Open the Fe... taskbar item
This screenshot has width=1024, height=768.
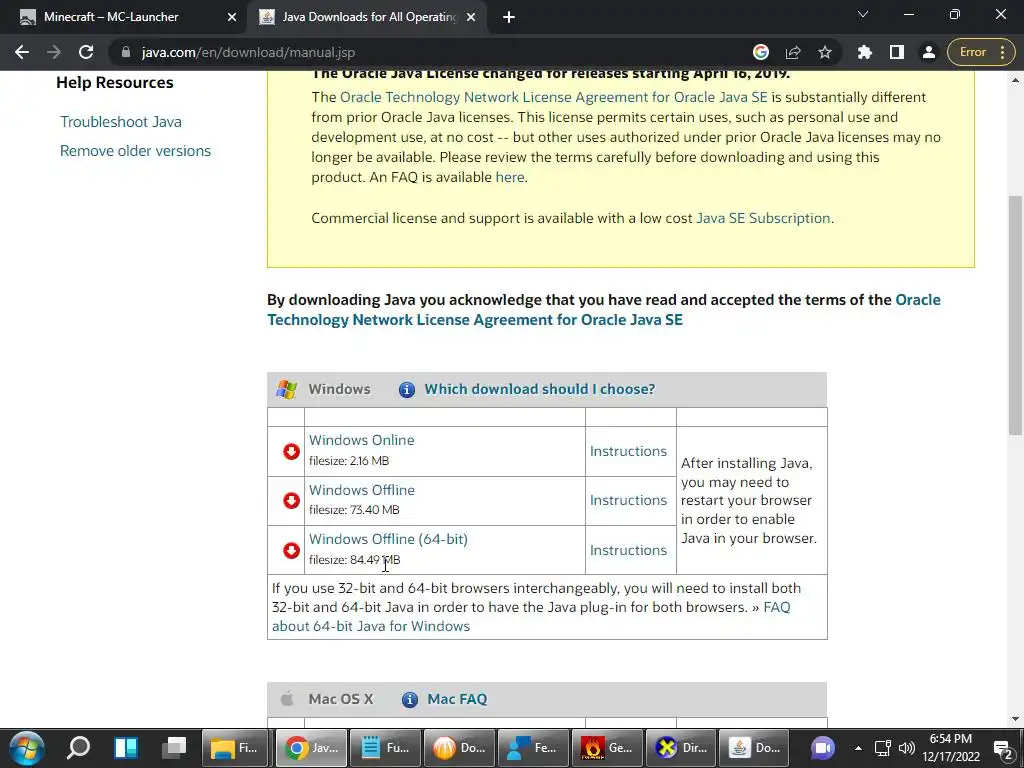tap(532, 748)
